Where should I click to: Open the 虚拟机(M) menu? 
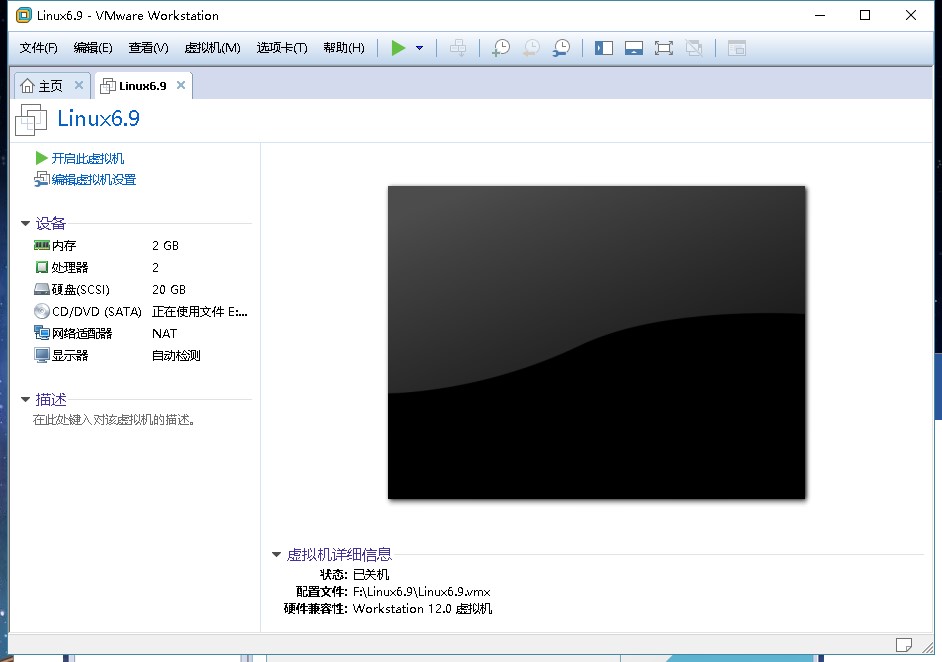tap(212, 48)
